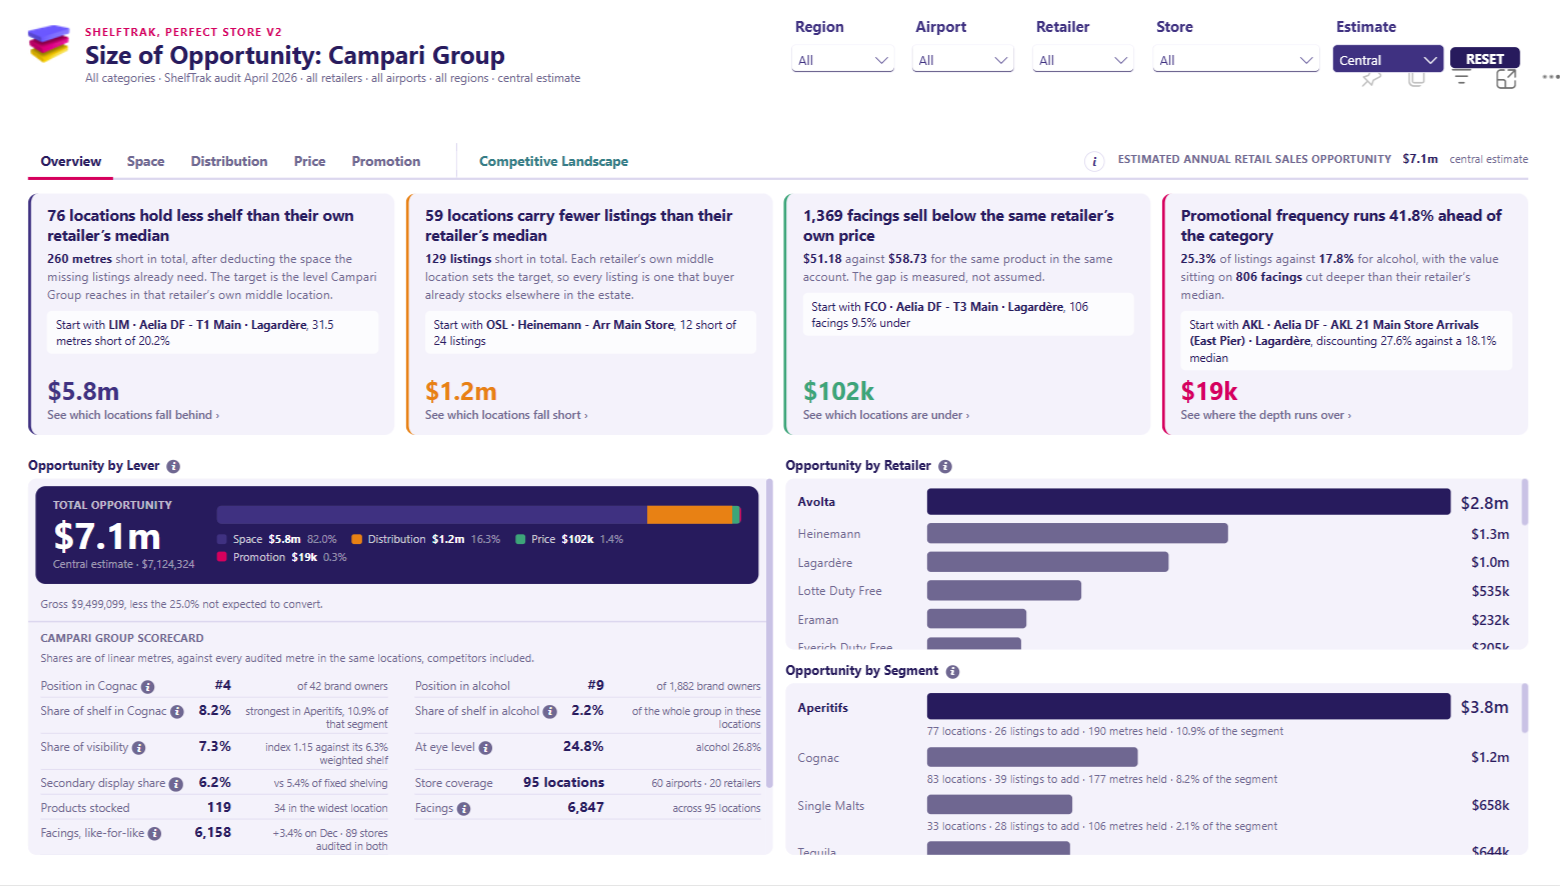Click the info icon beside Share of shelf in Cognac
This screenshot has width=1560, height=886.
pos(177,712)
